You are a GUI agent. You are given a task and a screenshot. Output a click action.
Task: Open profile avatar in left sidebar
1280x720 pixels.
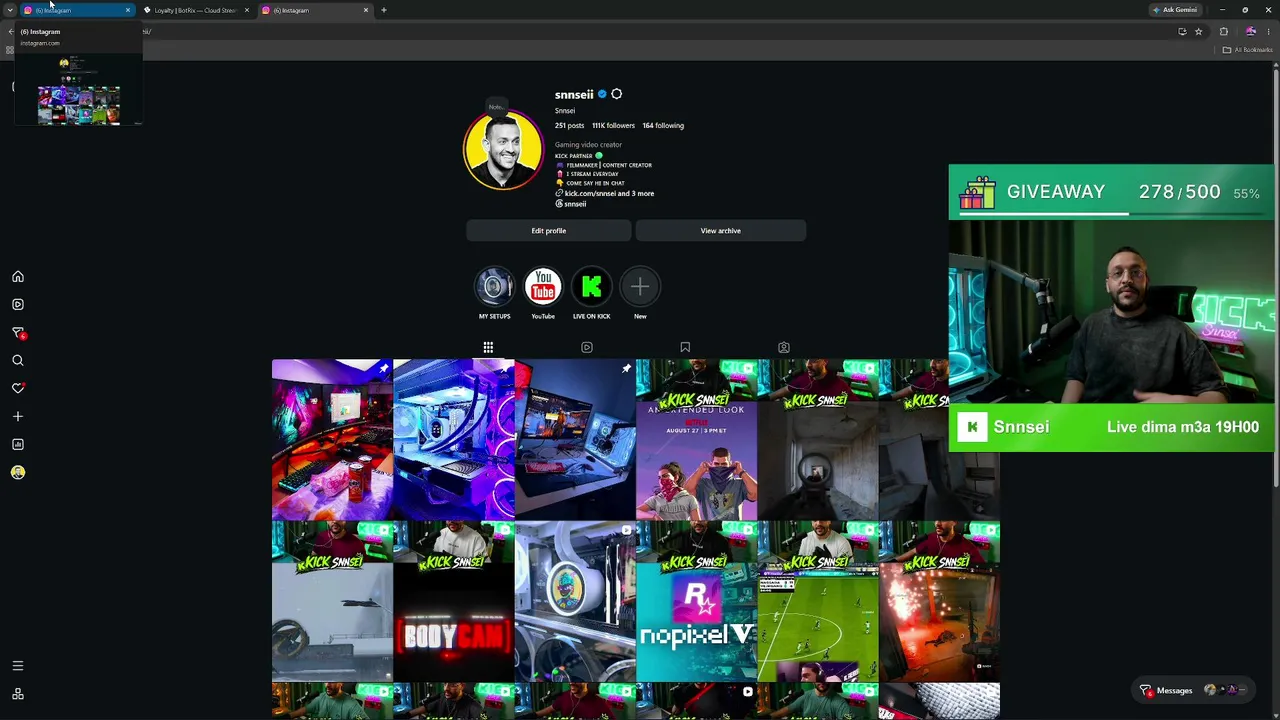[x=18, y=472]
